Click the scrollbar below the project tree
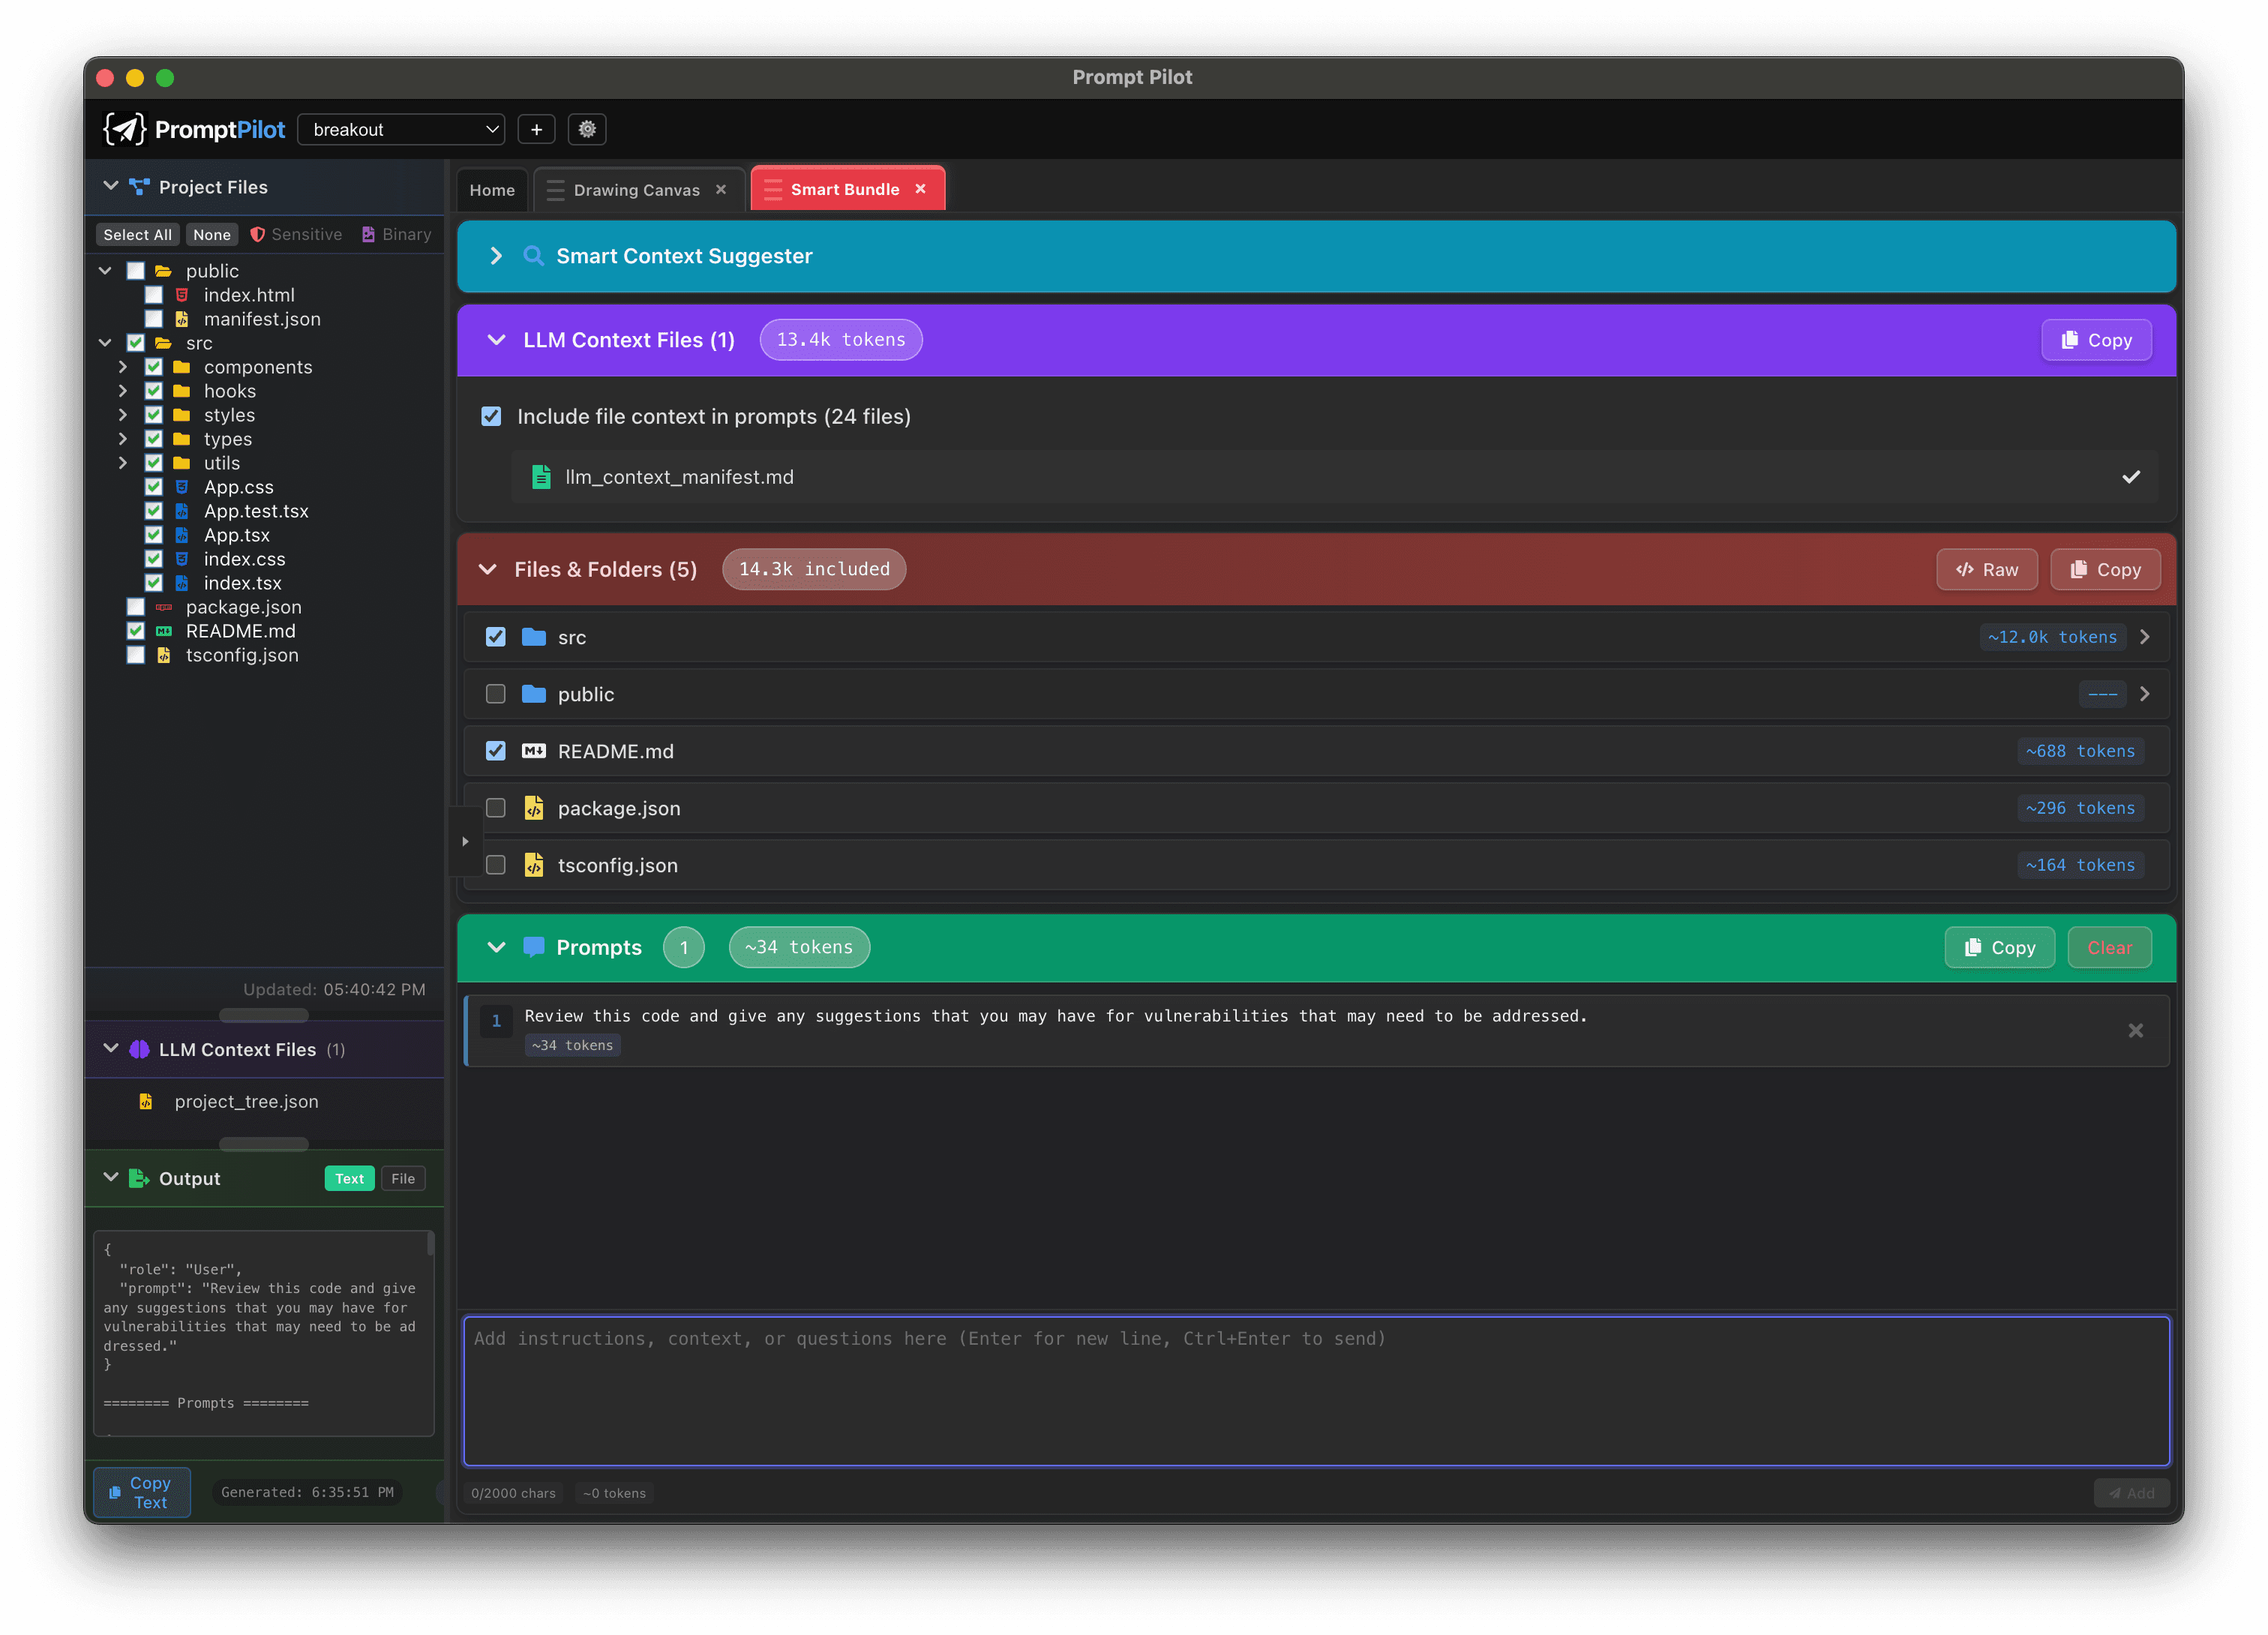Image resolution: width=2268 pixels, height=1635 pixels. [264, 1015]
